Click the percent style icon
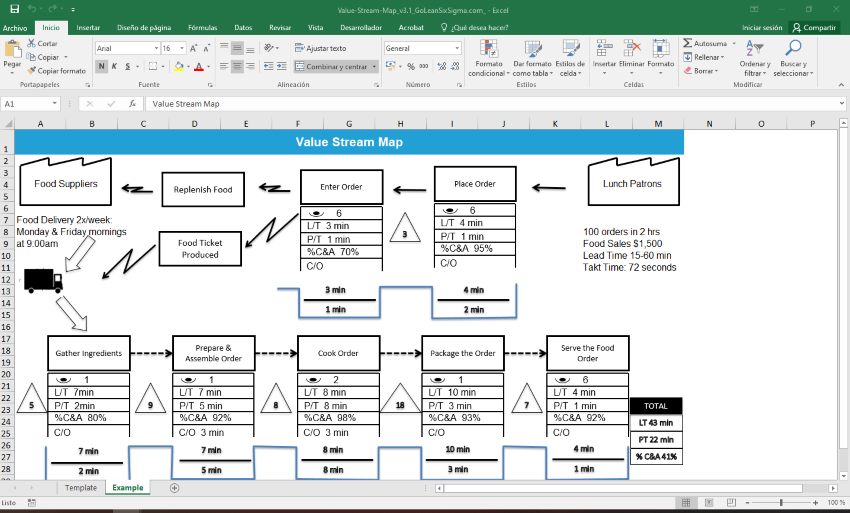Image resolution: width=850 pixels, height=513 pixels. (411, 66)
